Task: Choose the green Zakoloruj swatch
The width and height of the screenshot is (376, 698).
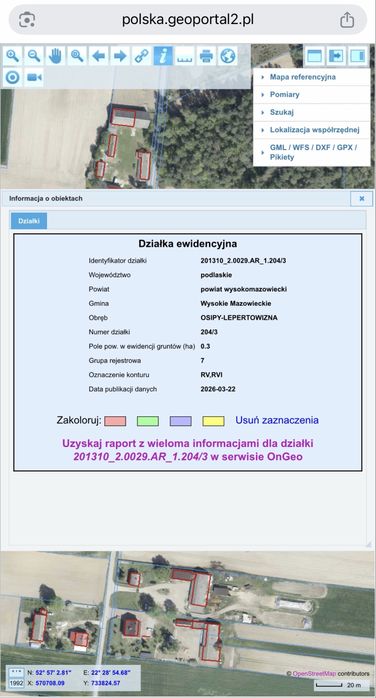Action: tap(148, 421)
